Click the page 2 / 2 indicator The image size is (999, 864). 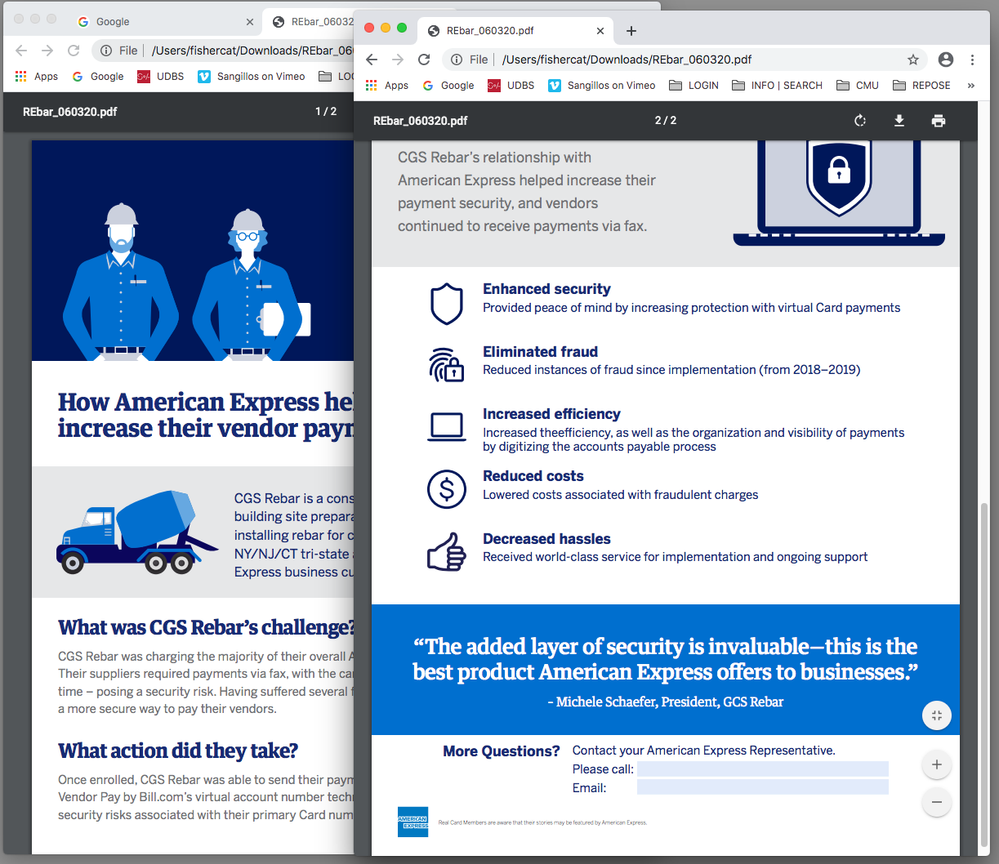(x=665, y=120)
